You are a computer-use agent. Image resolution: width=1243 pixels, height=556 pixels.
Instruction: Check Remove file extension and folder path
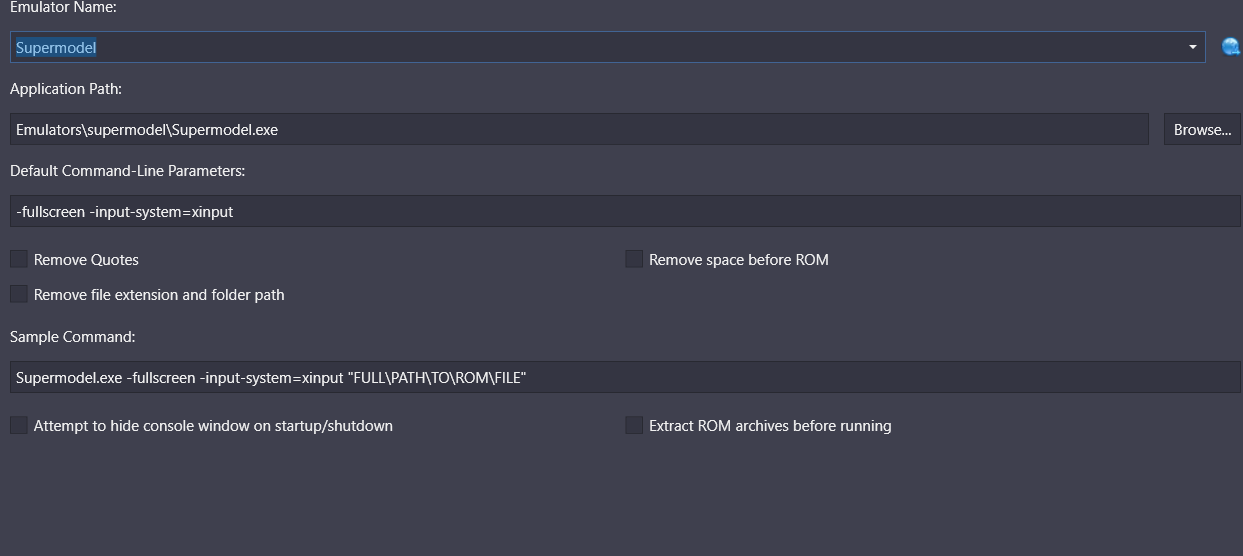coord(19,294)
